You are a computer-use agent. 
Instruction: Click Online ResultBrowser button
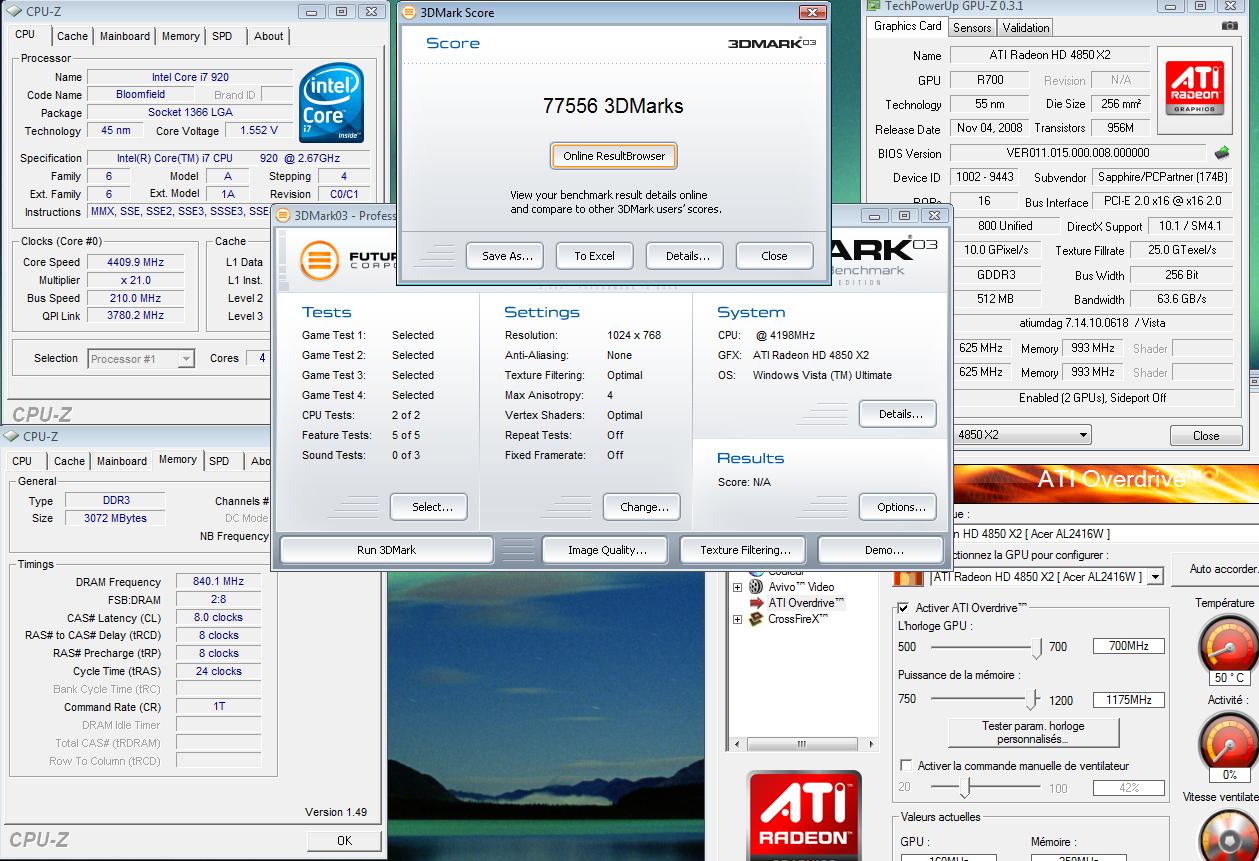pos(614,156)
